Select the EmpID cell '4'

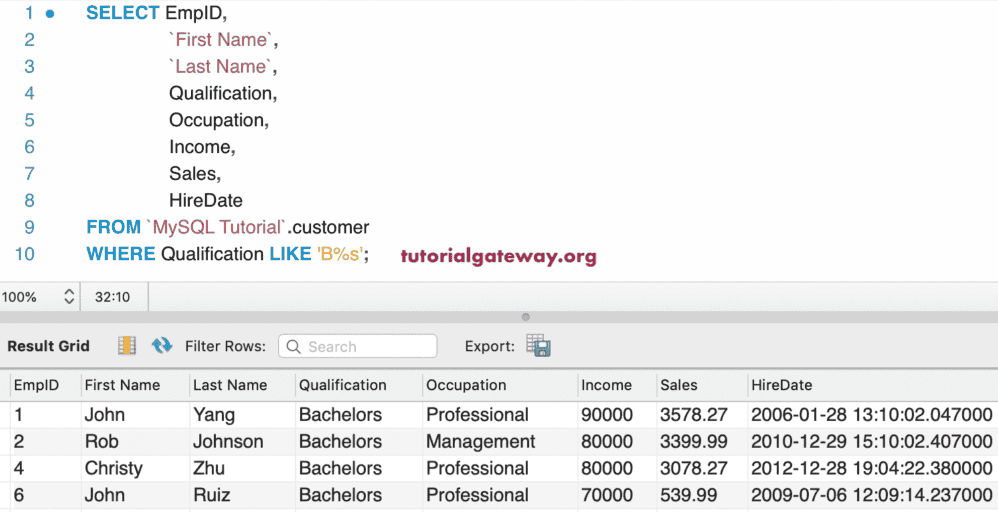18,468
